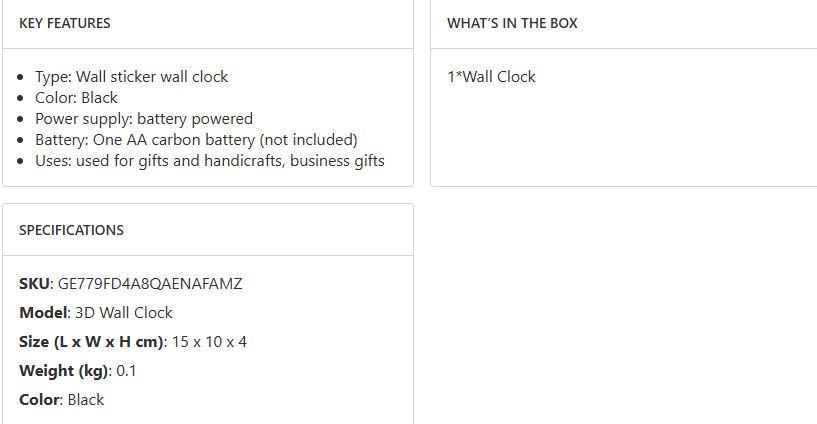Click the SPECIFICATIONS heading
The height and width of the screenshot is (424, 817).
click(x=71, y=230)
